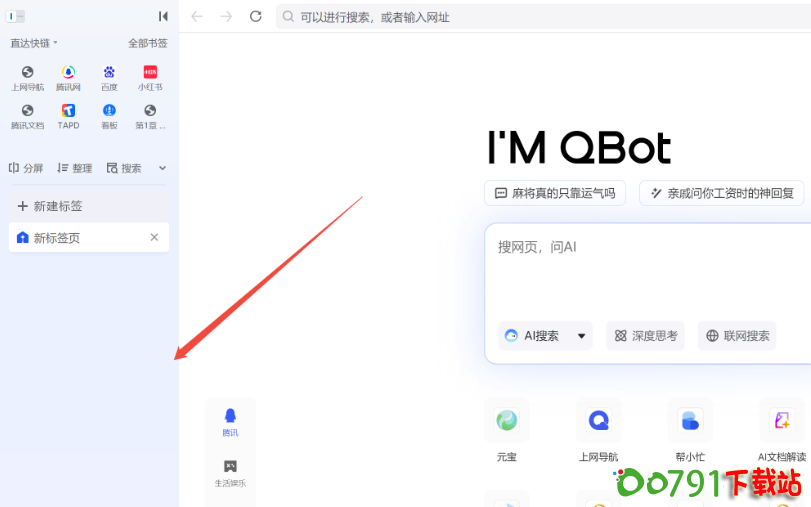Expand the 直达快链 dropdown
Image resolution: width=811 pixels, height=507 pixels.
[x=34, y=43]
